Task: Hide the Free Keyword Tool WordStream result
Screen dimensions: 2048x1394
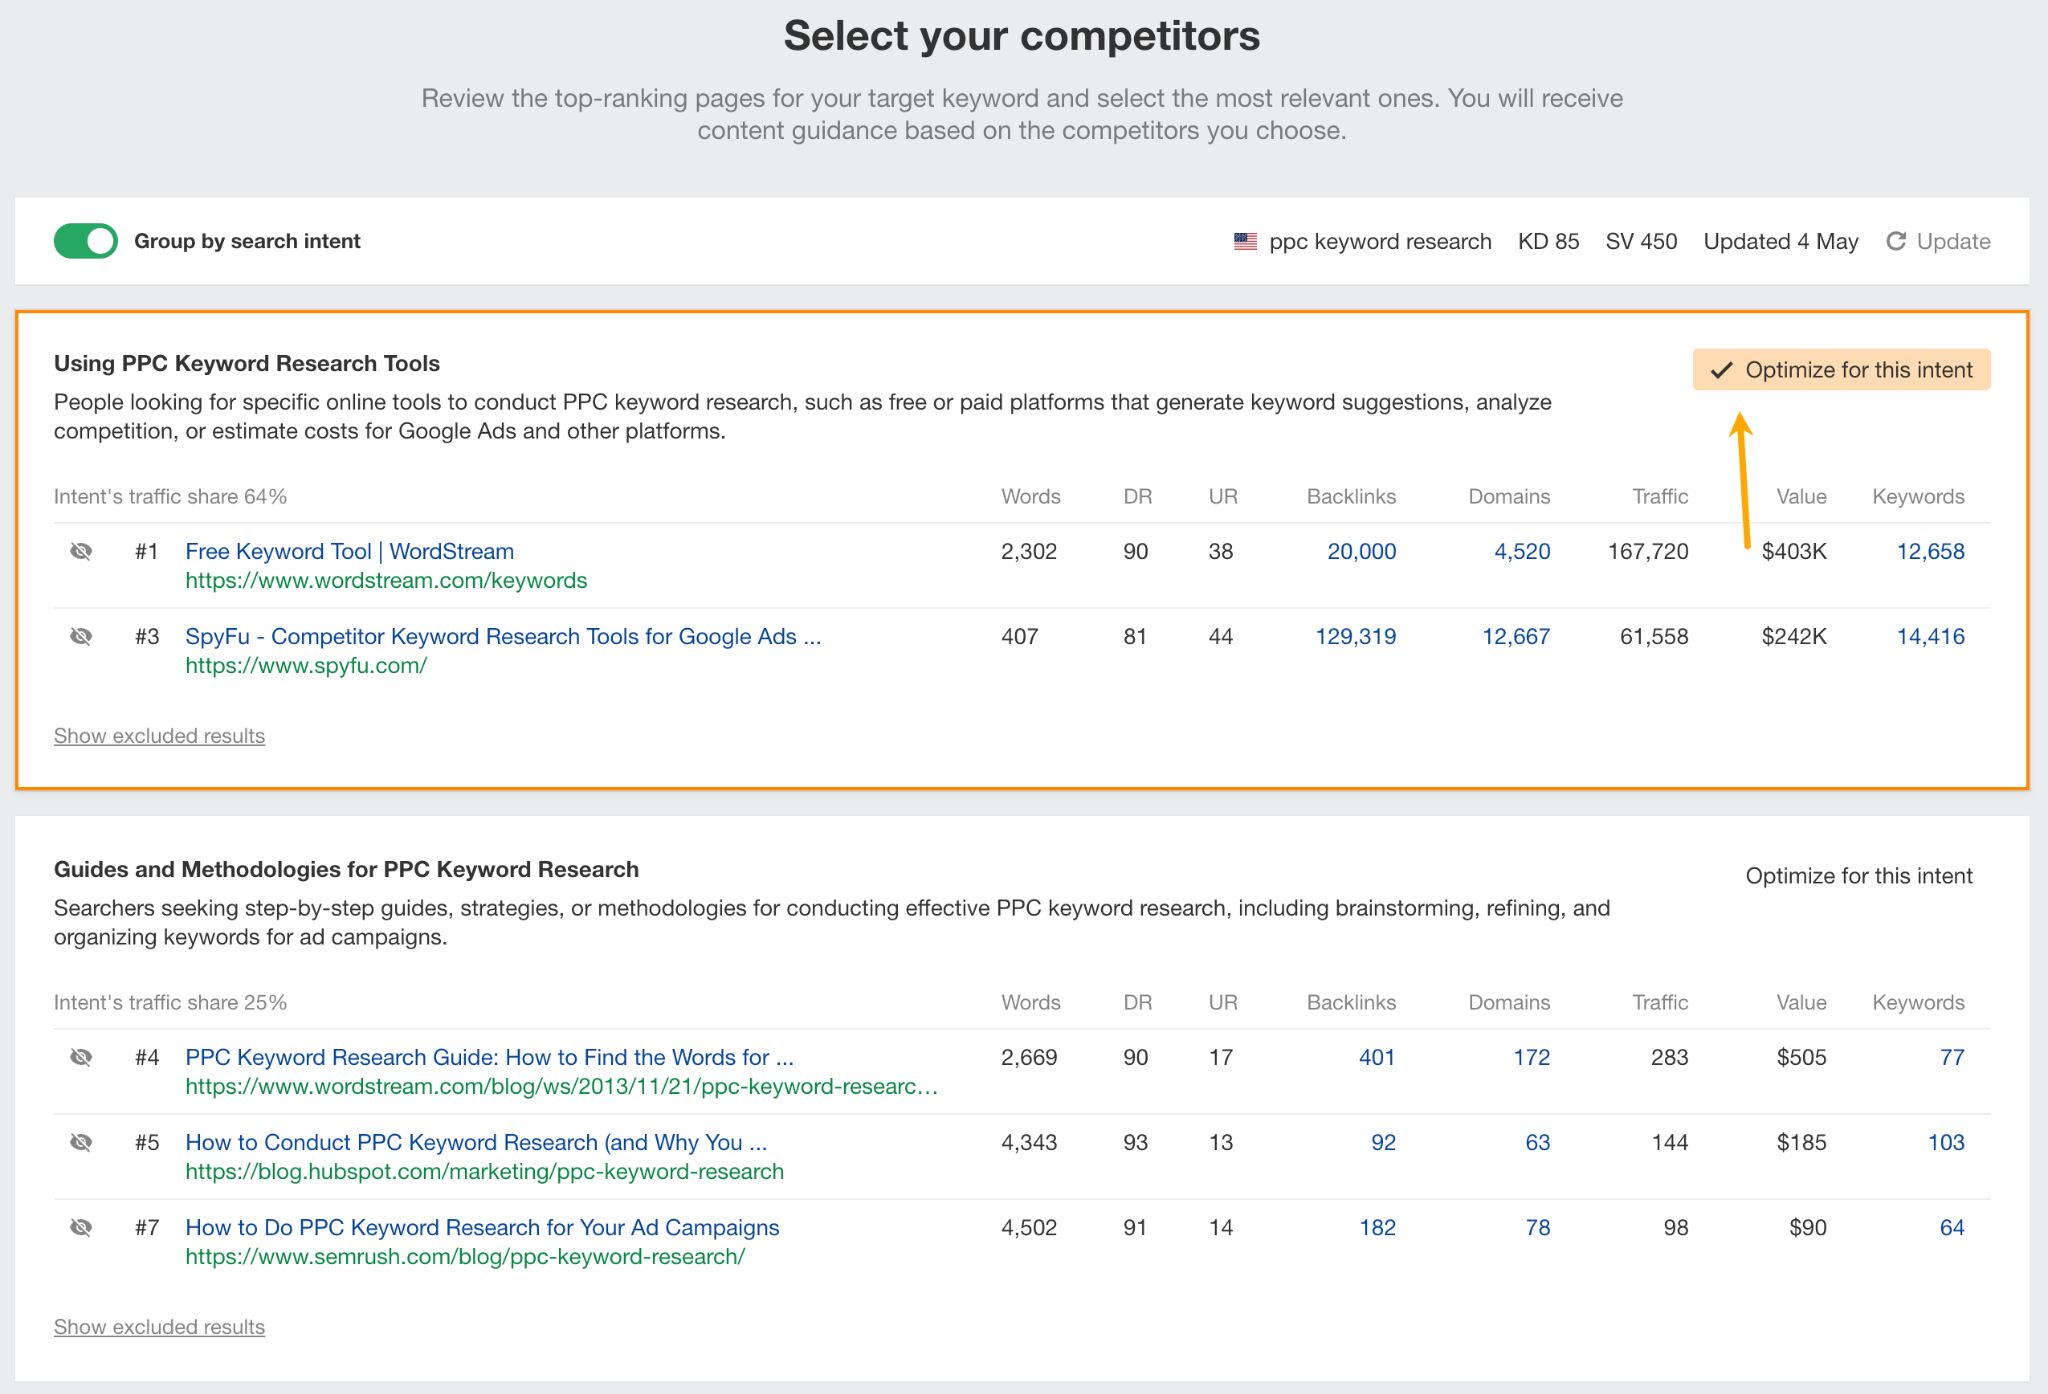Action: click(x=81, y=551)
